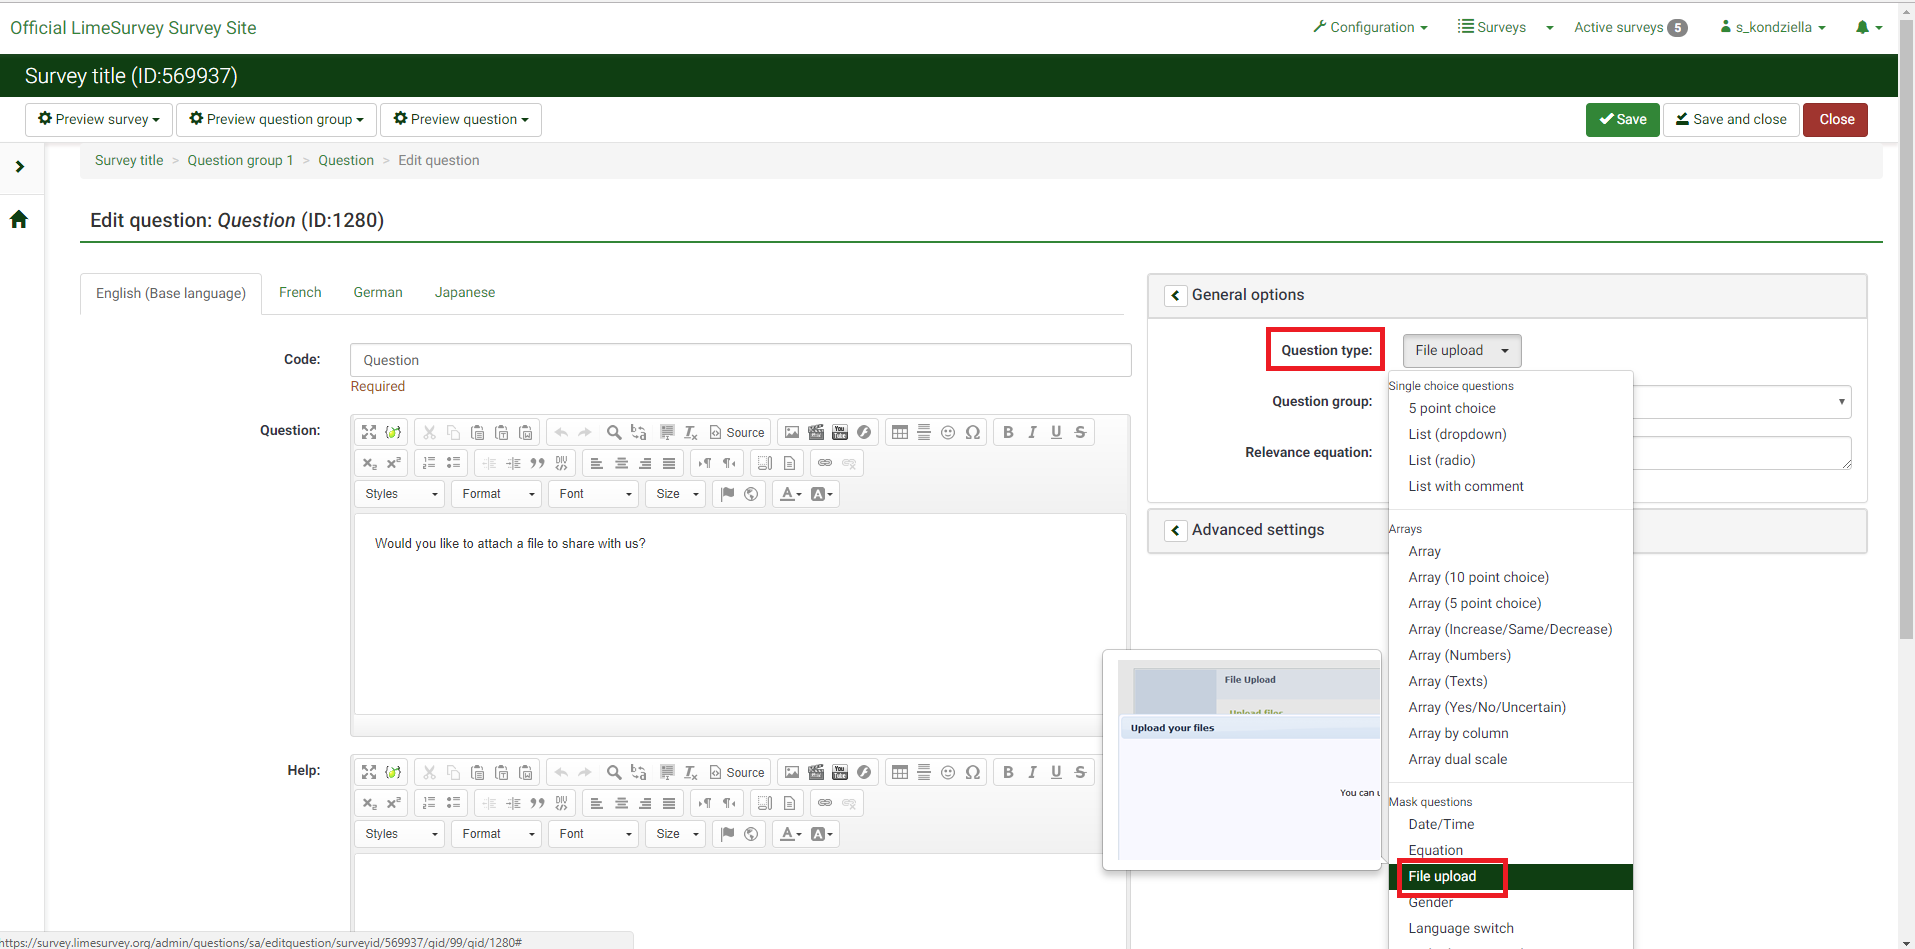The height and width of the screenshot is (949, 1915).
Task: Open Find in the Question editor toolbar
Action: click(614, 432)
